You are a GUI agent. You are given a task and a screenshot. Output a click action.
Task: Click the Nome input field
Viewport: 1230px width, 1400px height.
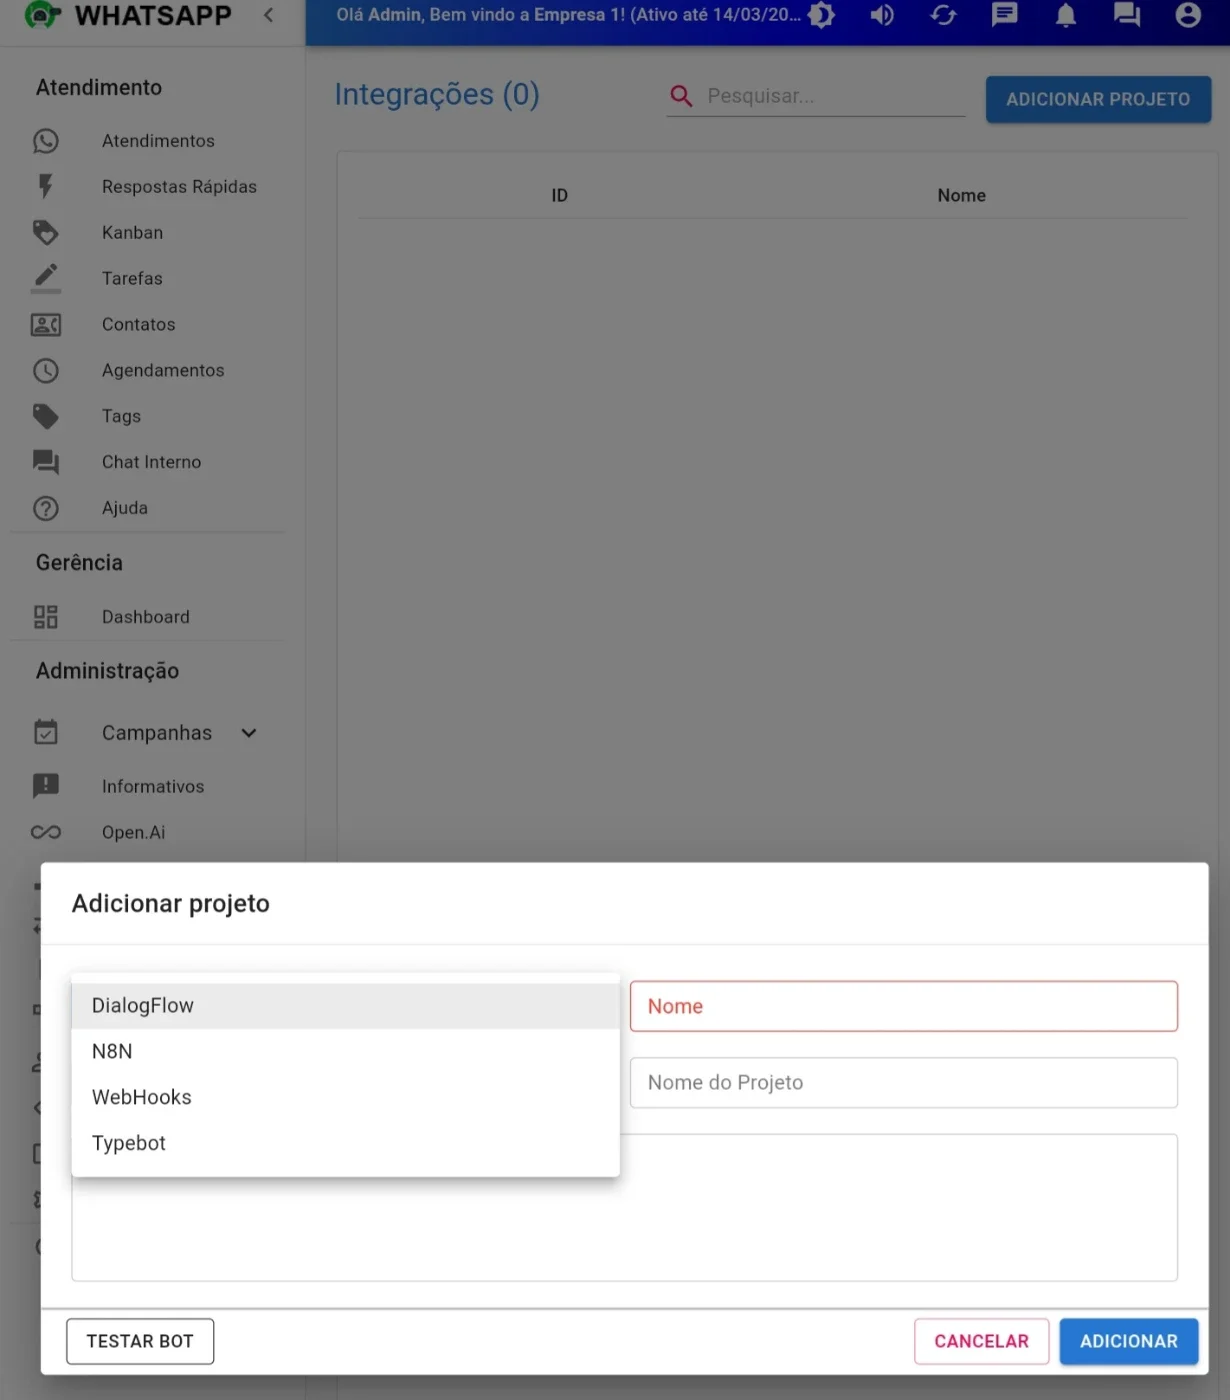pos(904,1007)
